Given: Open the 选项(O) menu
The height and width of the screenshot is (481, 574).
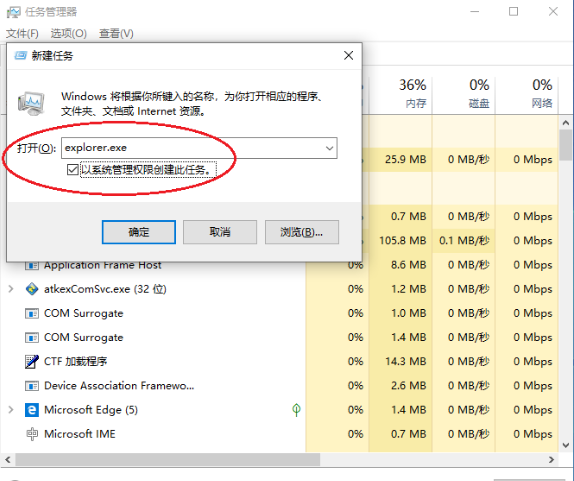Looking at the screenshot, I should pos(68,34).
